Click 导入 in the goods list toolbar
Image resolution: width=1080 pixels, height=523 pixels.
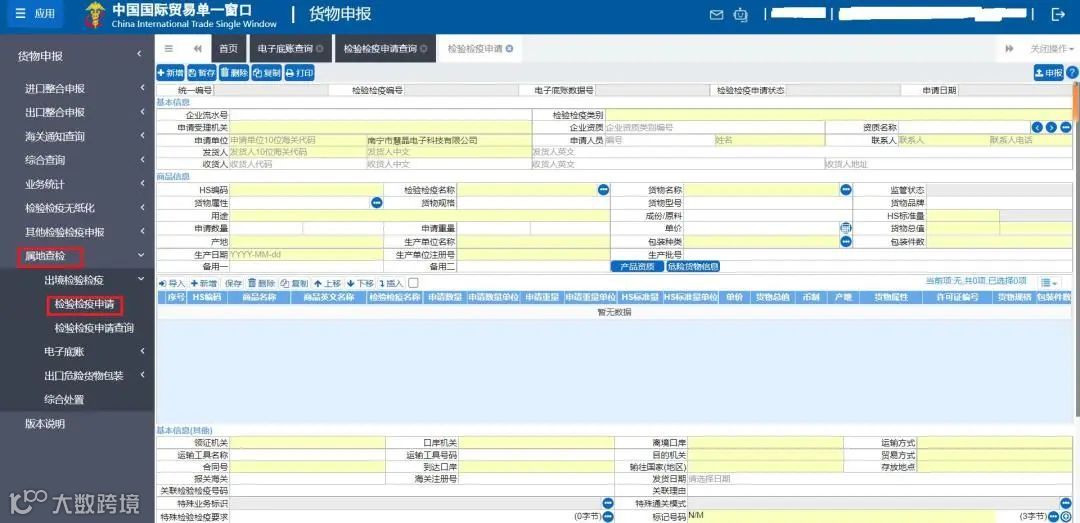pyautogui.click(x=173, y=283)
